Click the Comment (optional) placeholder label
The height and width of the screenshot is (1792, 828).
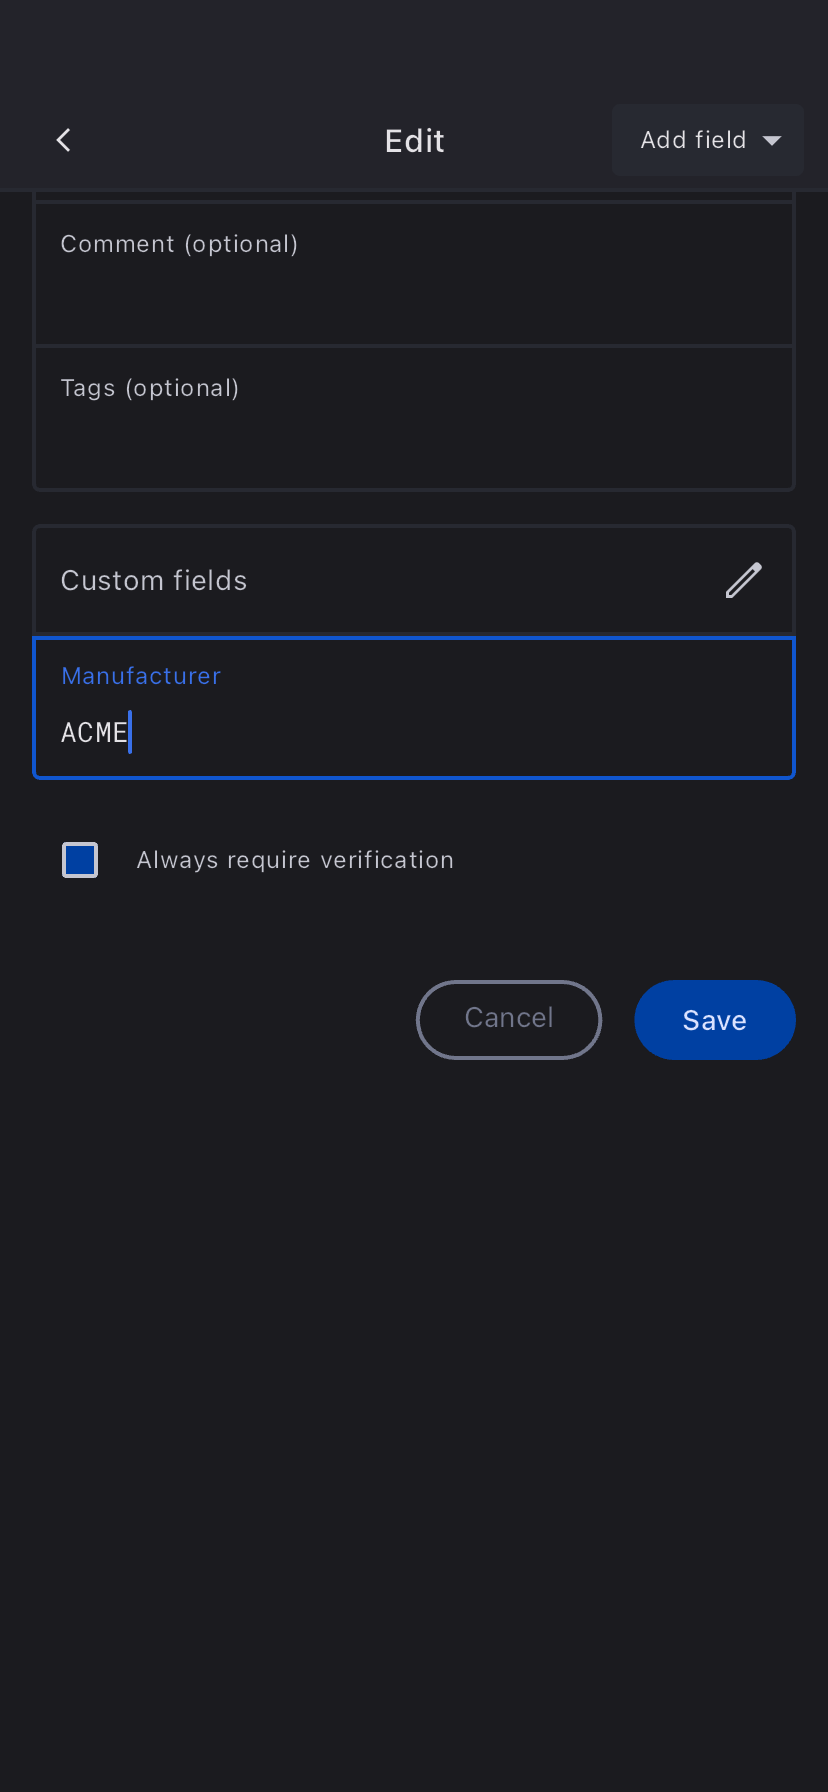179,244
